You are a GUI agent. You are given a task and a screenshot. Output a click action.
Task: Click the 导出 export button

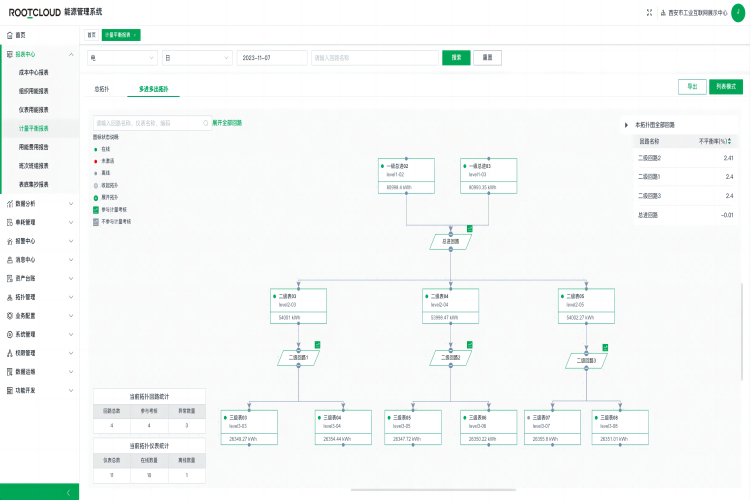tap(691, 87)
